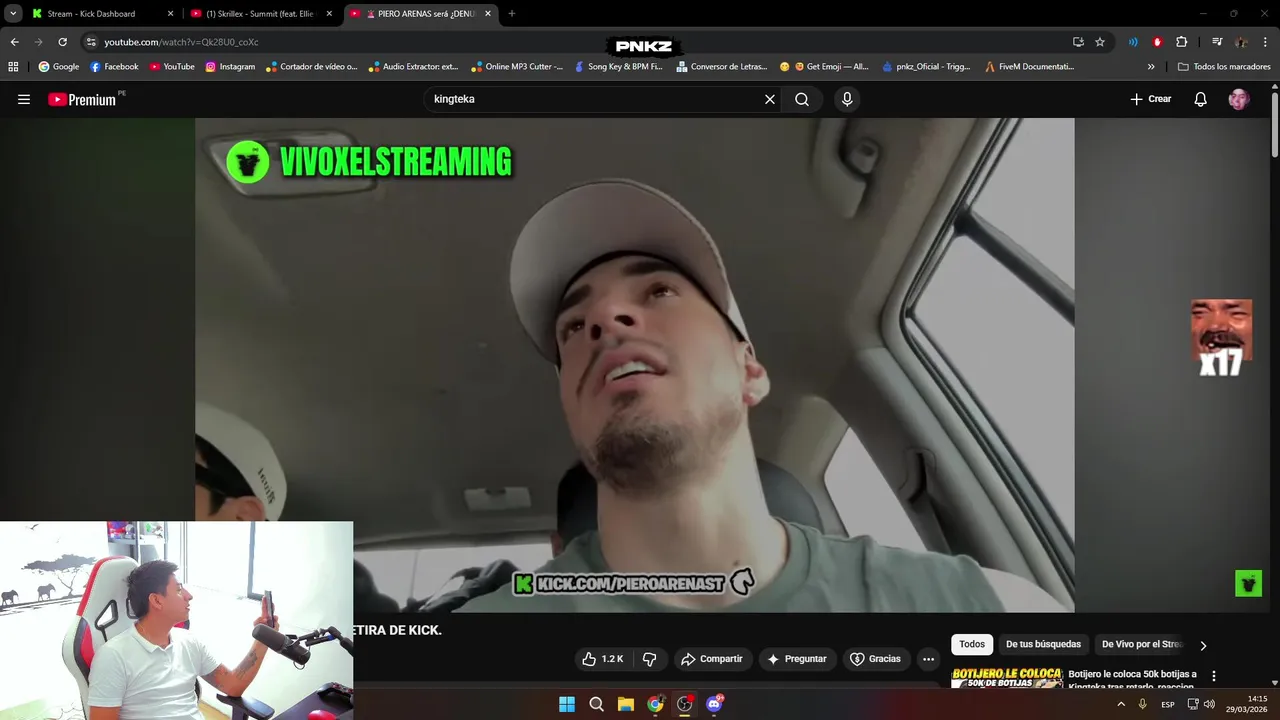Like the video with 1.2 K
Screen dimensions: 1280x720
click(x=602, y=659)
